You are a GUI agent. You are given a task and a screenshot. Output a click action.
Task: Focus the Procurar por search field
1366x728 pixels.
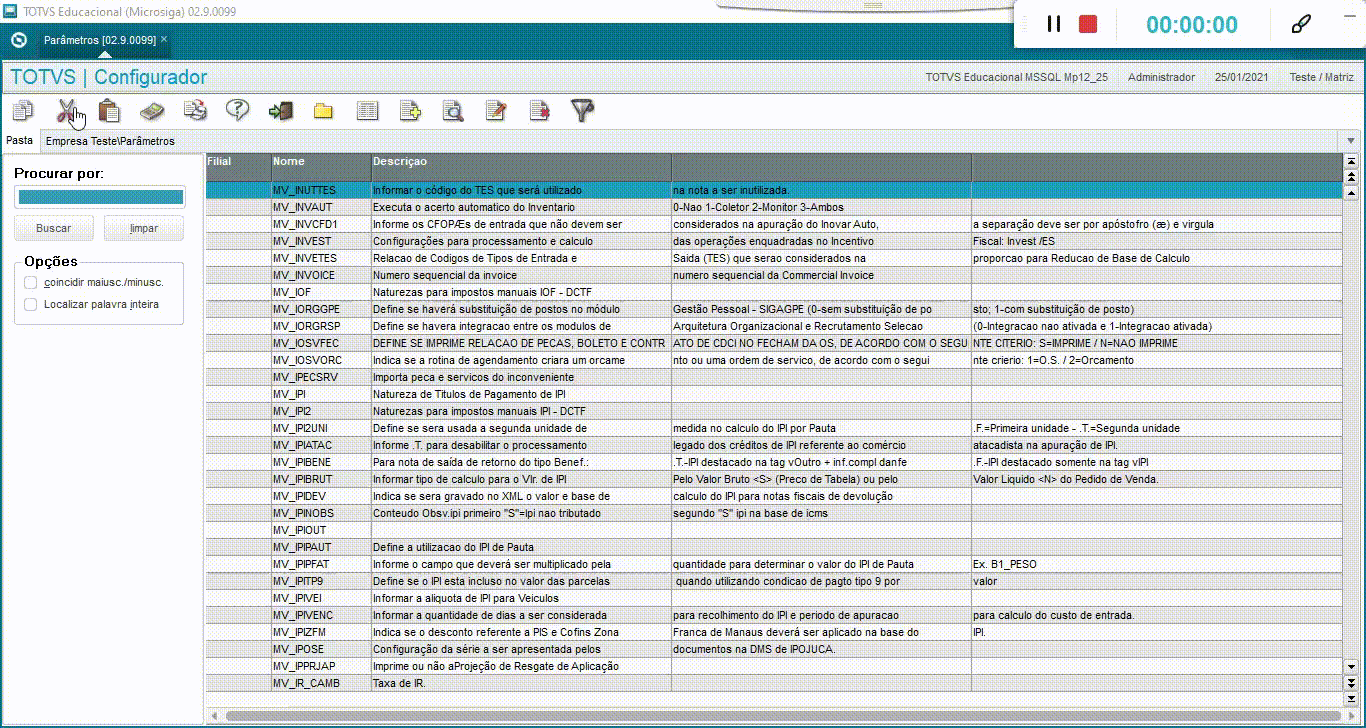[100, 197]
